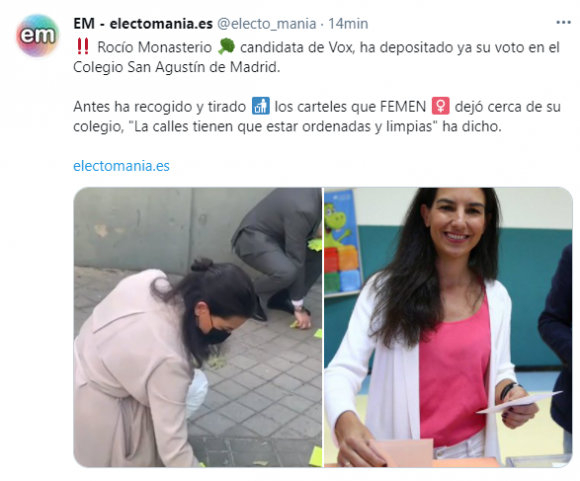Open the @electo_mania handle

pos(266,24)
